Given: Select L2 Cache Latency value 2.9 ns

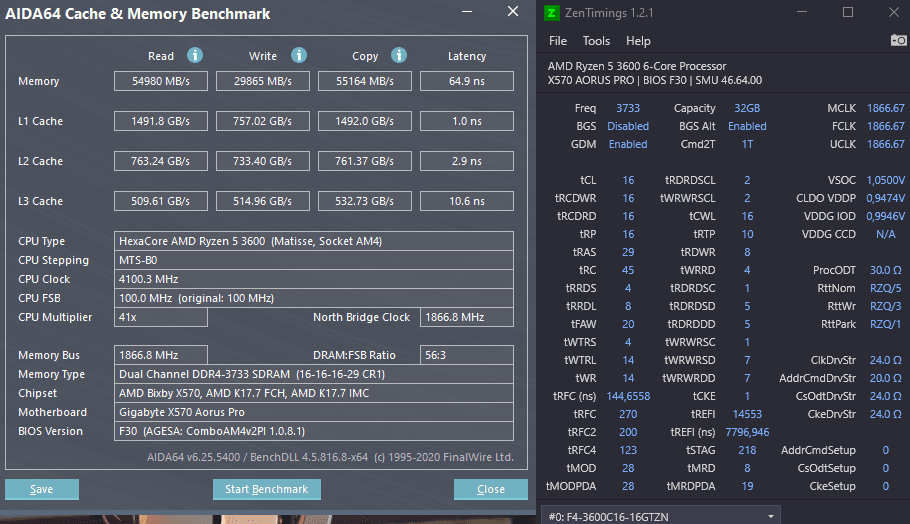Looking at the screenshot, I should (x=467, y=161).
